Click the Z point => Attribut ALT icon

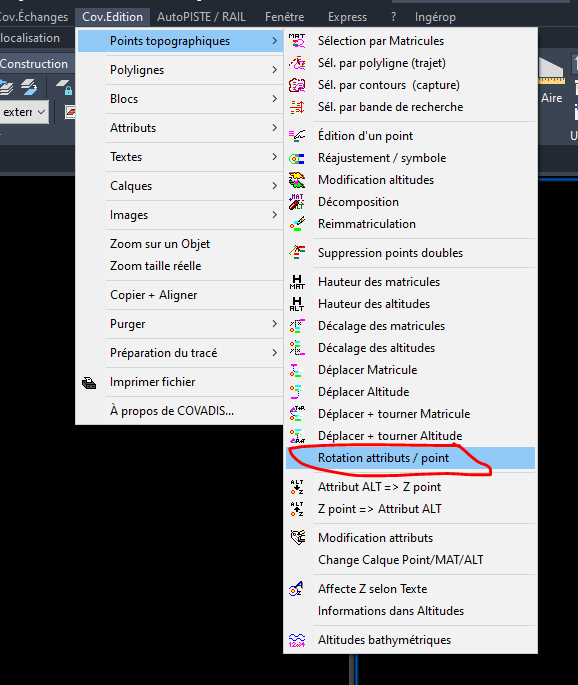(x=297, y=509)
